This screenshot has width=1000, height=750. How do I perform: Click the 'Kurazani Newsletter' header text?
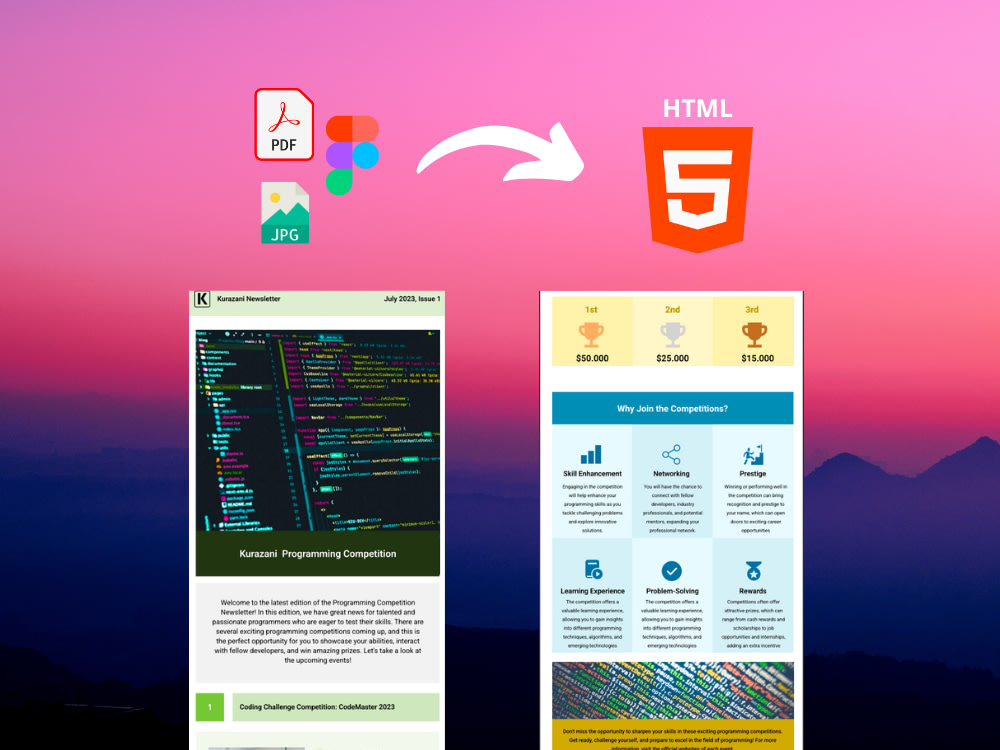pos(249,298)
